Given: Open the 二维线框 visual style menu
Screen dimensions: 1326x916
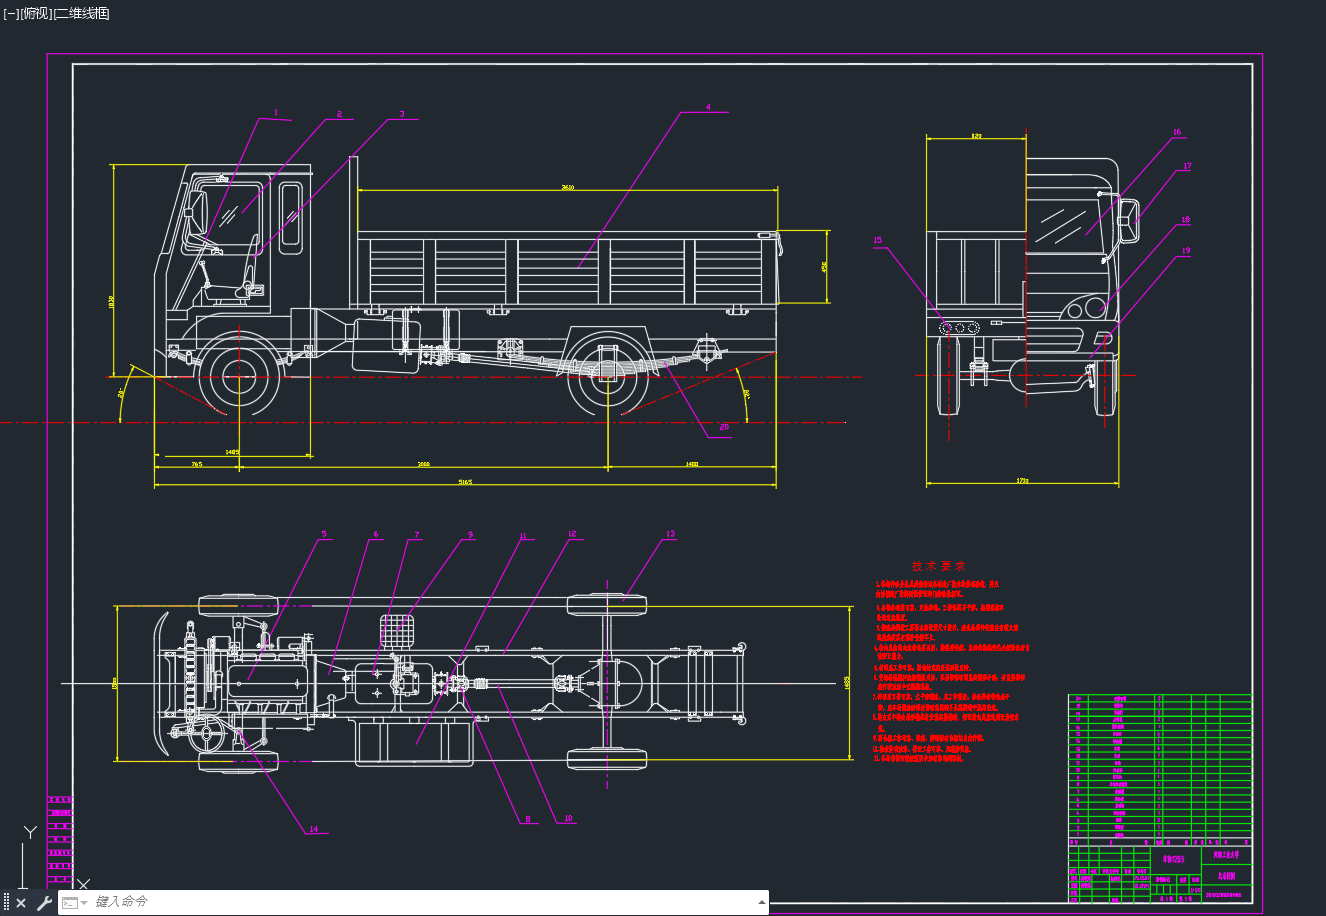Looking at the screenshot, I should pos(81,13).
